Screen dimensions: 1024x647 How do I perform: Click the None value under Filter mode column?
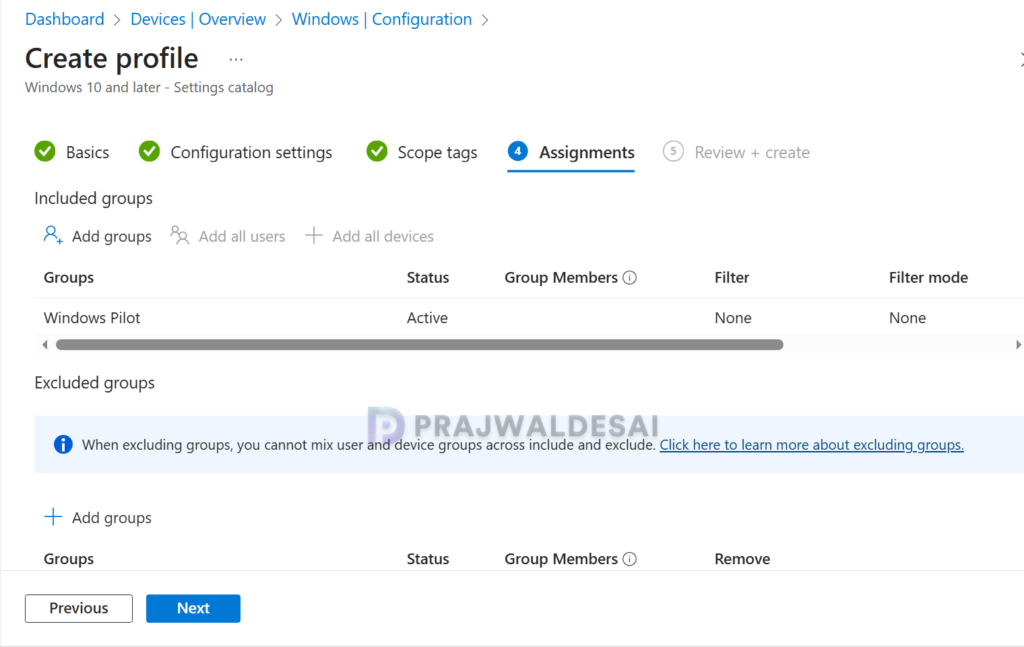pyautogui.click(x=907, y=318)
